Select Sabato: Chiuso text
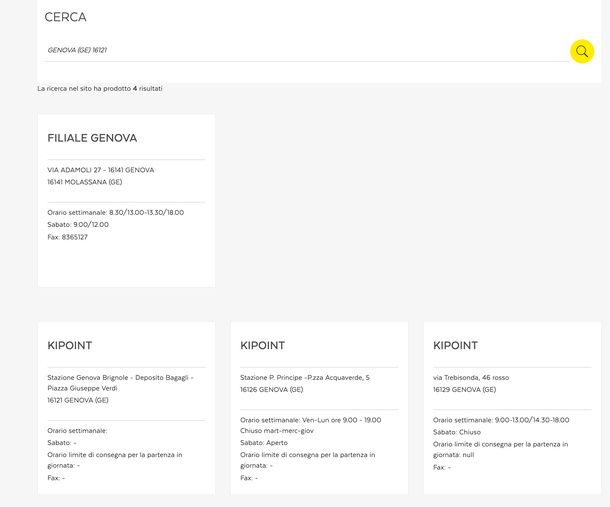 [x=457, y=432]
